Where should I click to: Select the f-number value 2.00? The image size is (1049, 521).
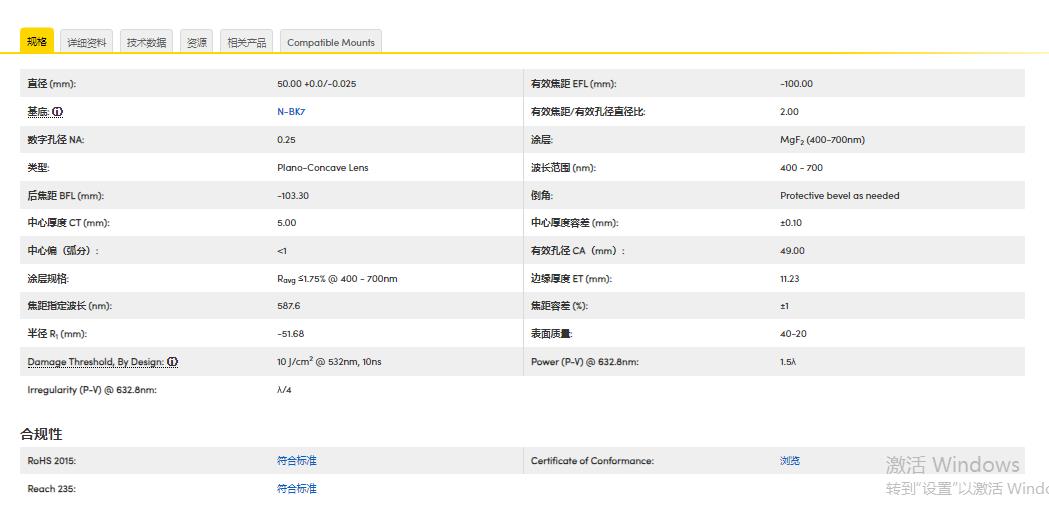[789, 112]
